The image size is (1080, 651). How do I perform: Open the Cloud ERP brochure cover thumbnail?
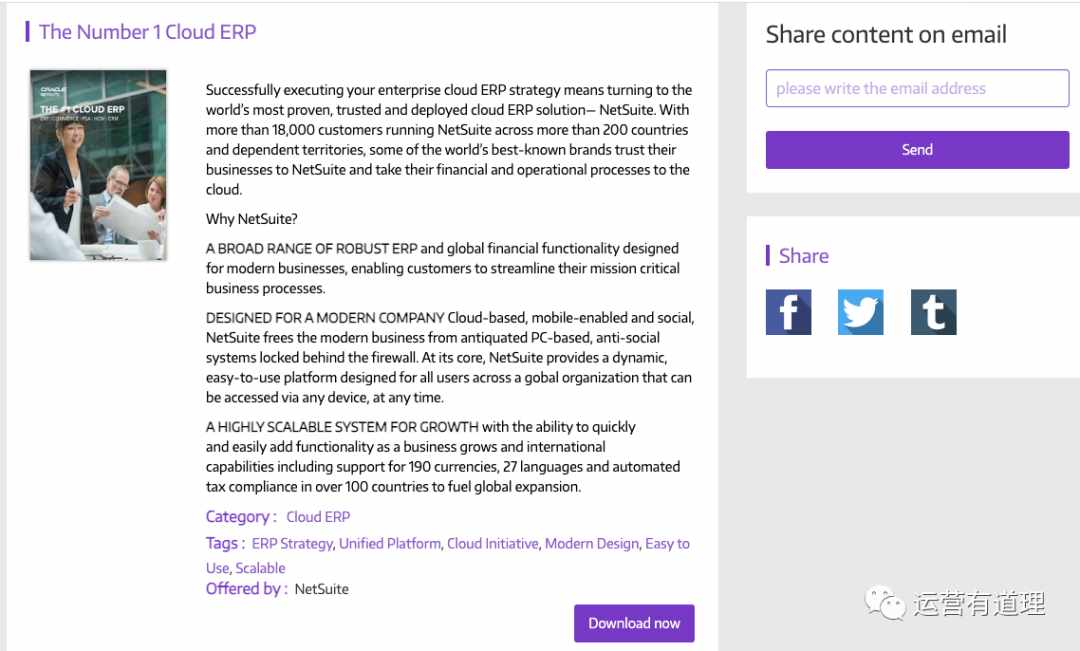coord(98,165)
